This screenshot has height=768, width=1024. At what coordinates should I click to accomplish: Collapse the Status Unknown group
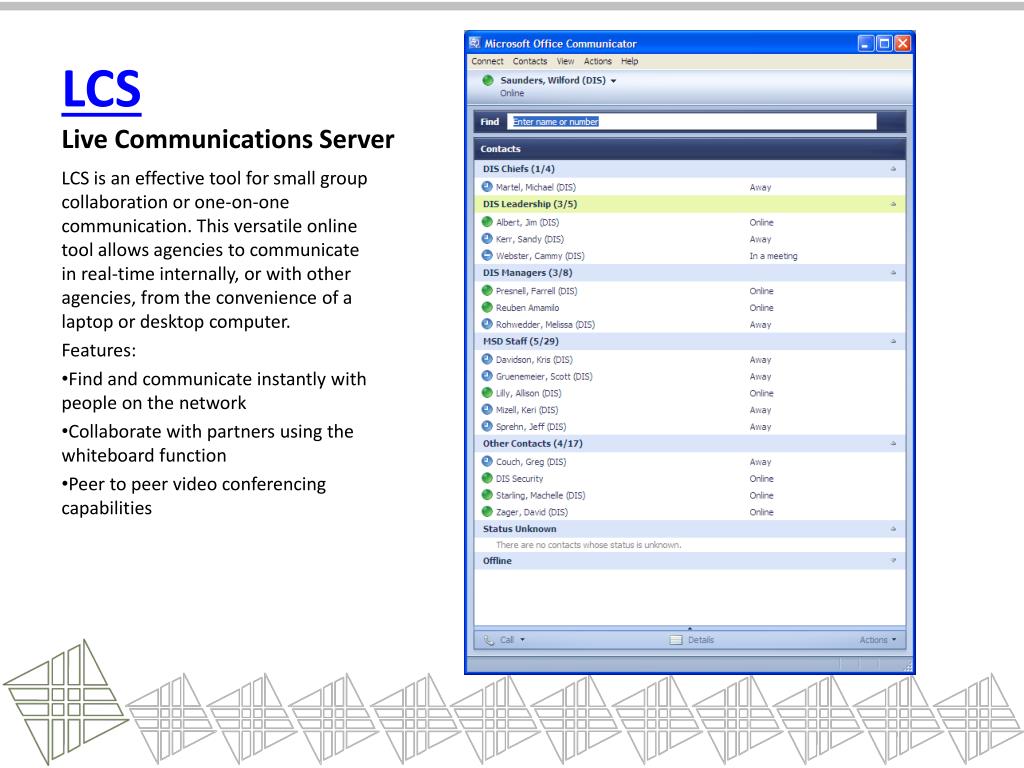[893, 529]
